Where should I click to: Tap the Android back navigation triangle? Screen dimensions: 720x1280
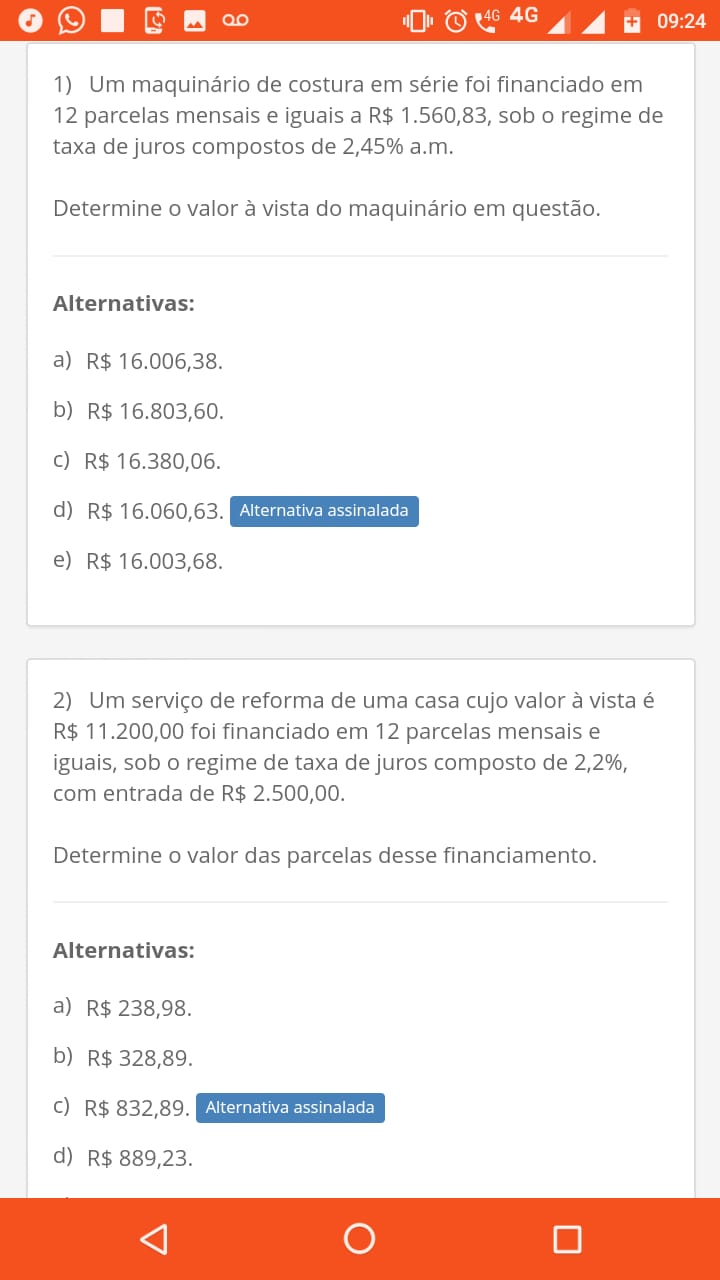(x=153, y=1239)
